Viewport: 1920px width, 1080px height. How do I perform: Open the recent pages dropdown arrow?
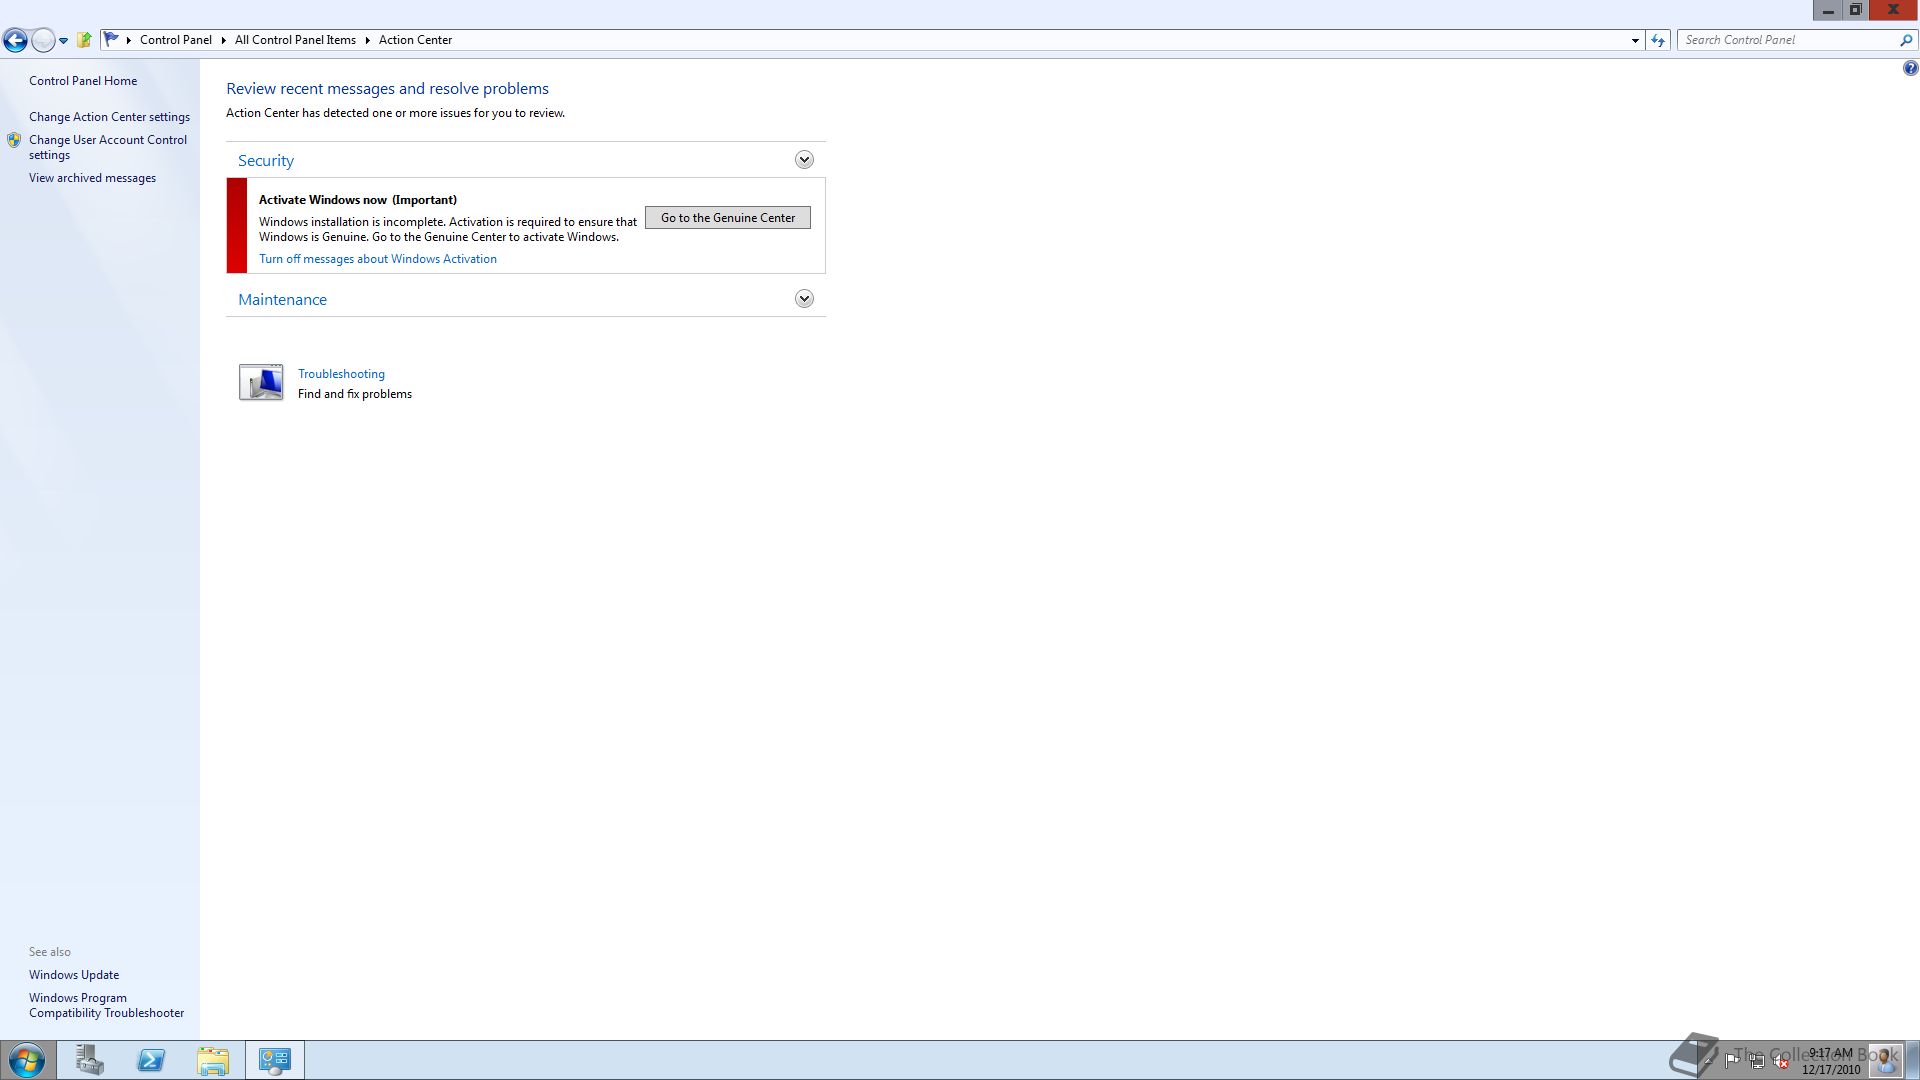(x=63, y=41)
